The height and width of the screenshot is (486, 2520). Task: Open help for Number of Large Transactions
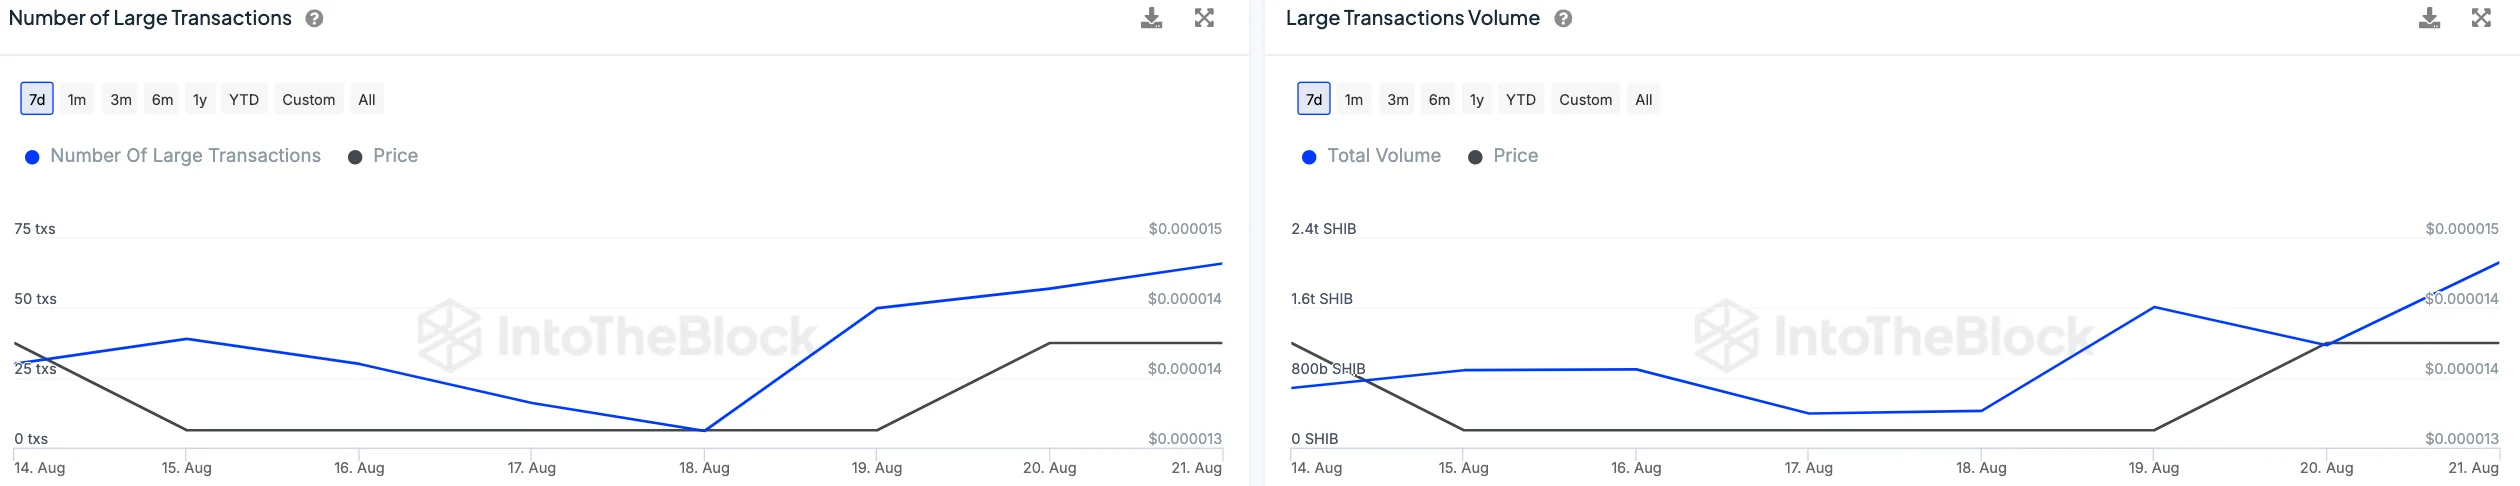click(314, 18)
